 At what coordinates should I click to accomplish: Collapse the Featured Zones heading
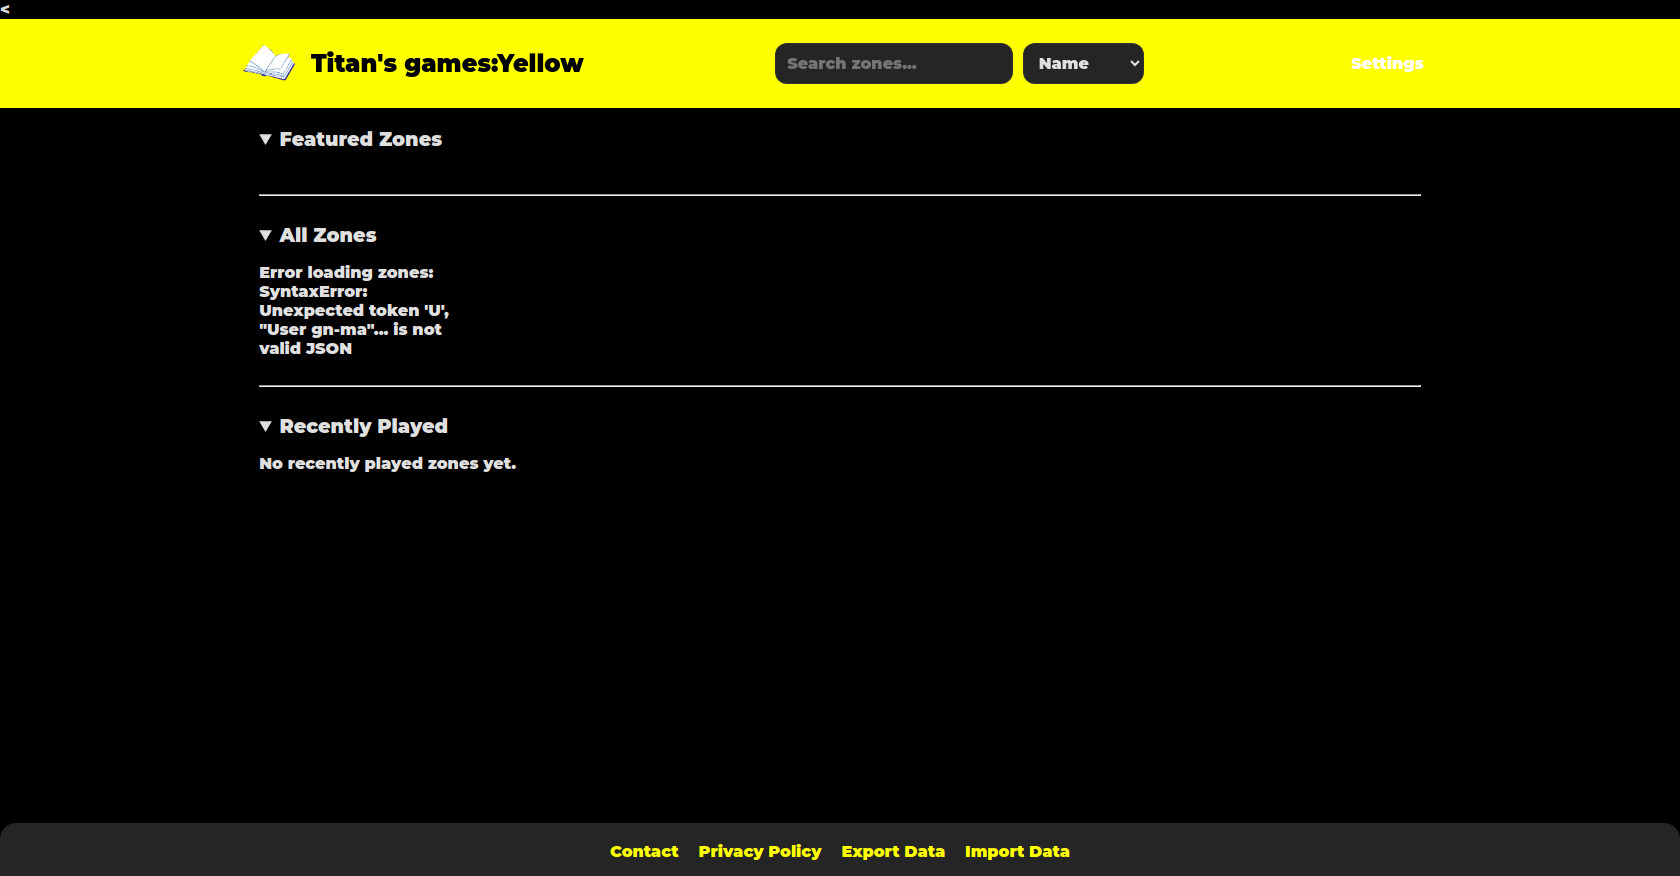pyautogui.click(x=360, y=140)
